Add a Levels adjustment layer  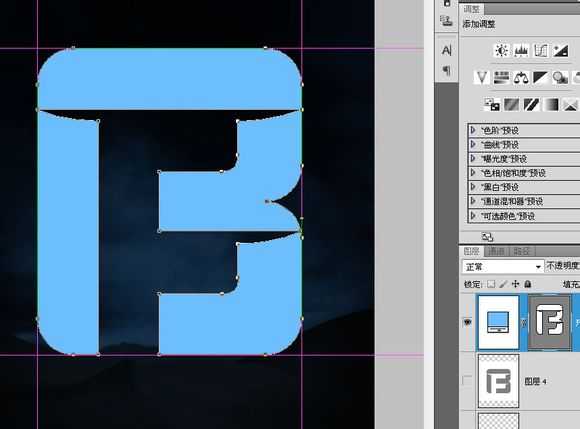click(x=521, y=50)
